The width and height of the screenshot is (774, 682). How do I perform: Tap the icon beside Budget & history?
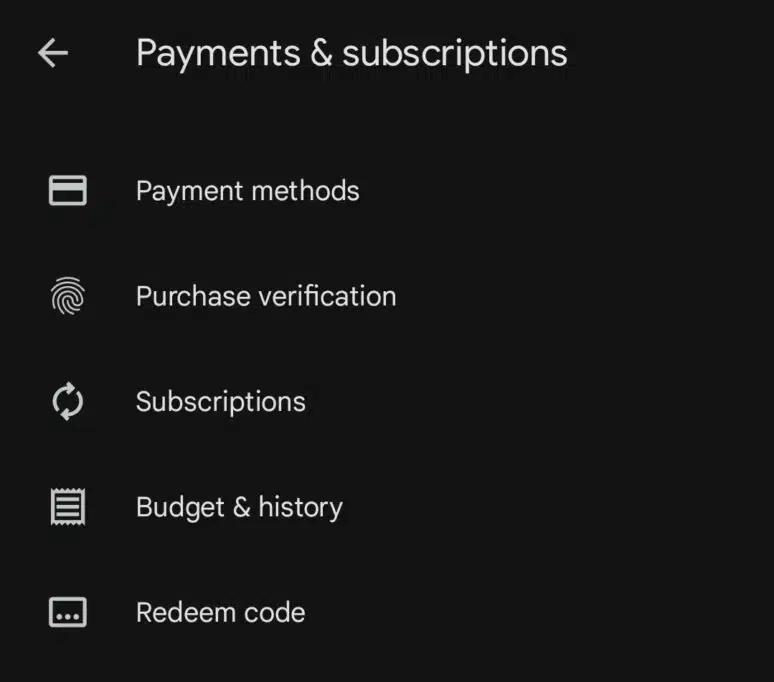coord(68,507)
